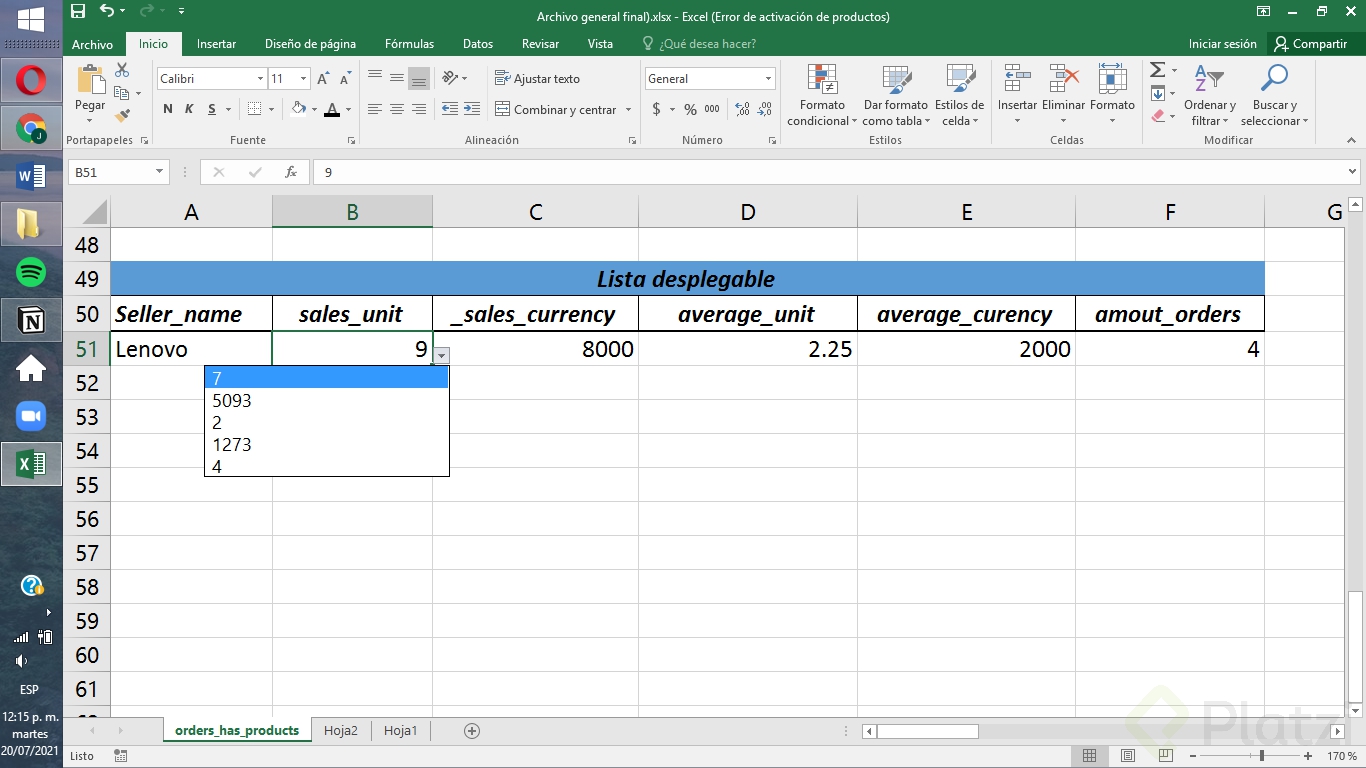Click the insert function fx icon
Viewport: 1366px width, 768px height.
(x=291, y=172)
